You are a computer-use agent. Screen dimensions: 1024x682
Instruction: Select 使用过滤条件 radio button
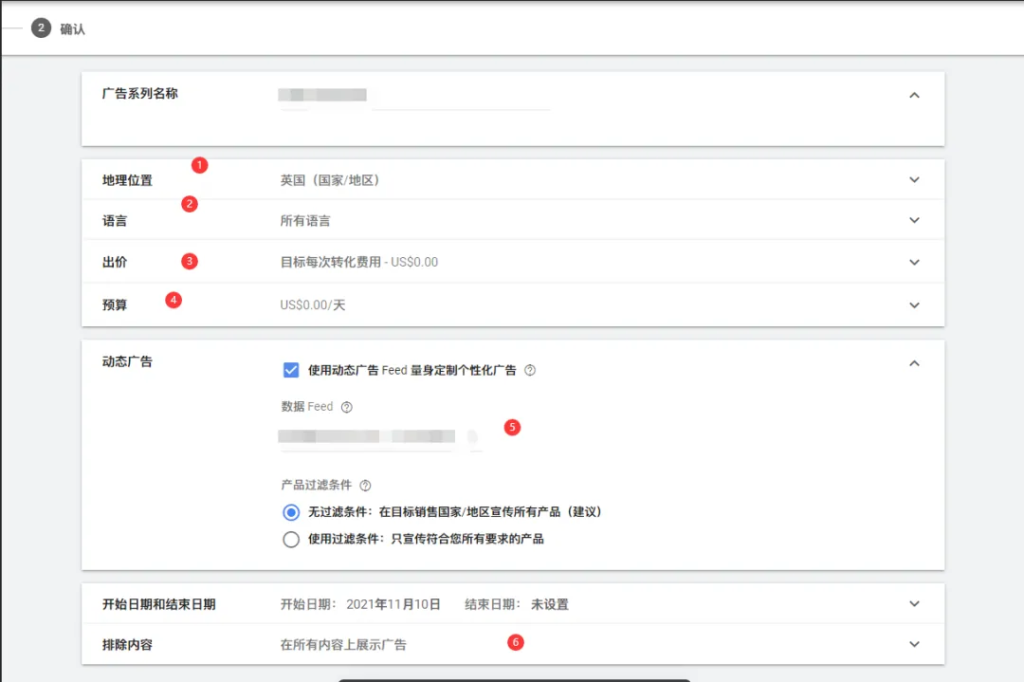pyautogui.click(x=291, y=540)
